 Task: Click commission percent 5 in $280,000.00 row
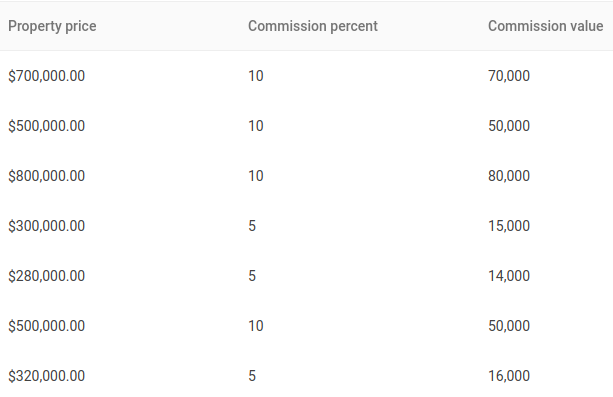click(x=252, y=276)
